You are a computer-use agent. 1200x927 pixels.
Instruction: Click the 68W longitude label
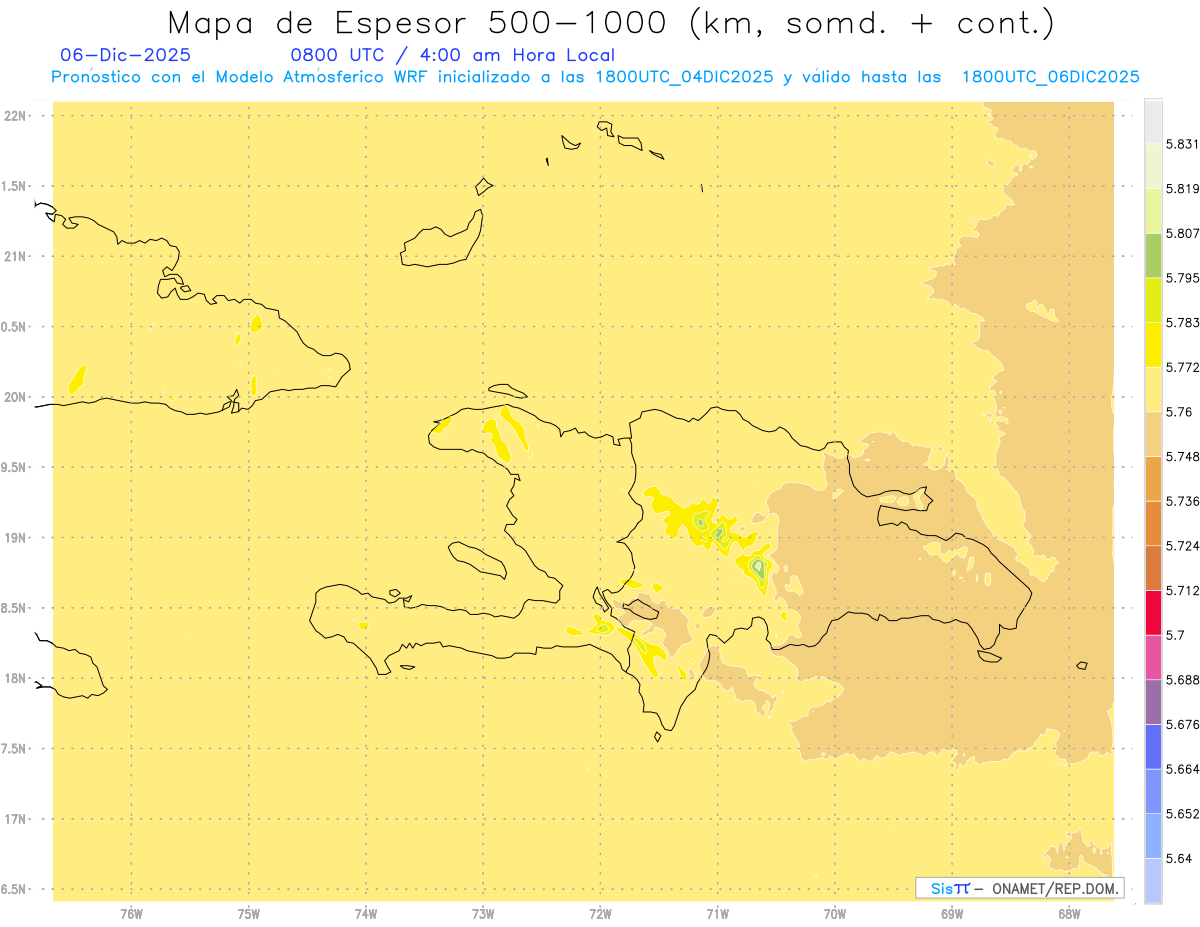point(1069,914)
